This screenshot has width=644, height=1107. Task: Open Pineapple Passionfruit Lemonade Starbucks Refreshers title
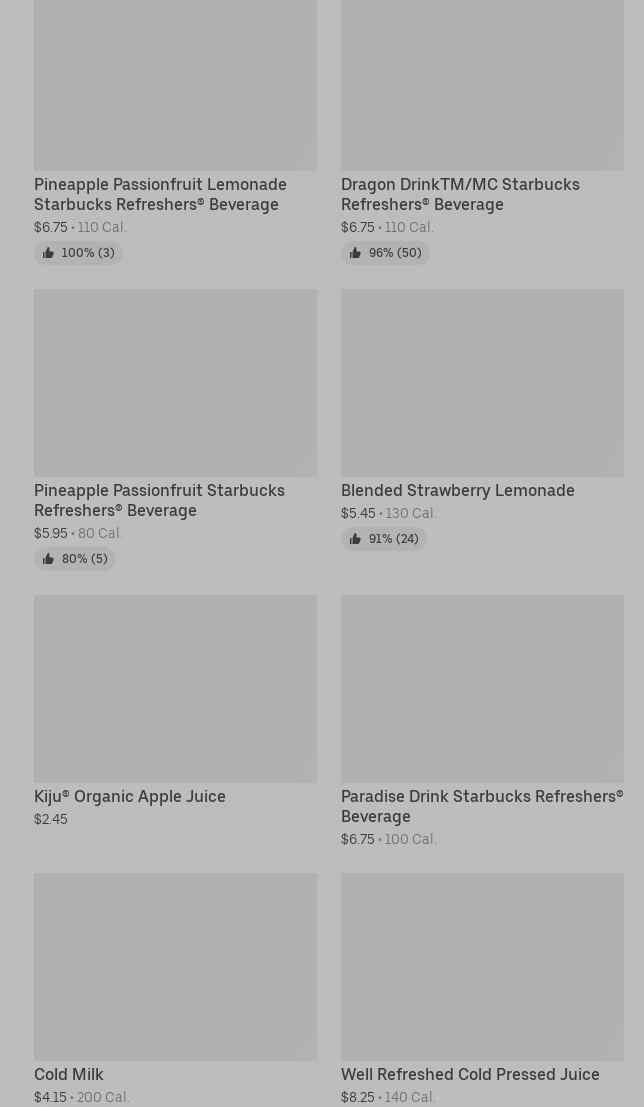(160, 194)
